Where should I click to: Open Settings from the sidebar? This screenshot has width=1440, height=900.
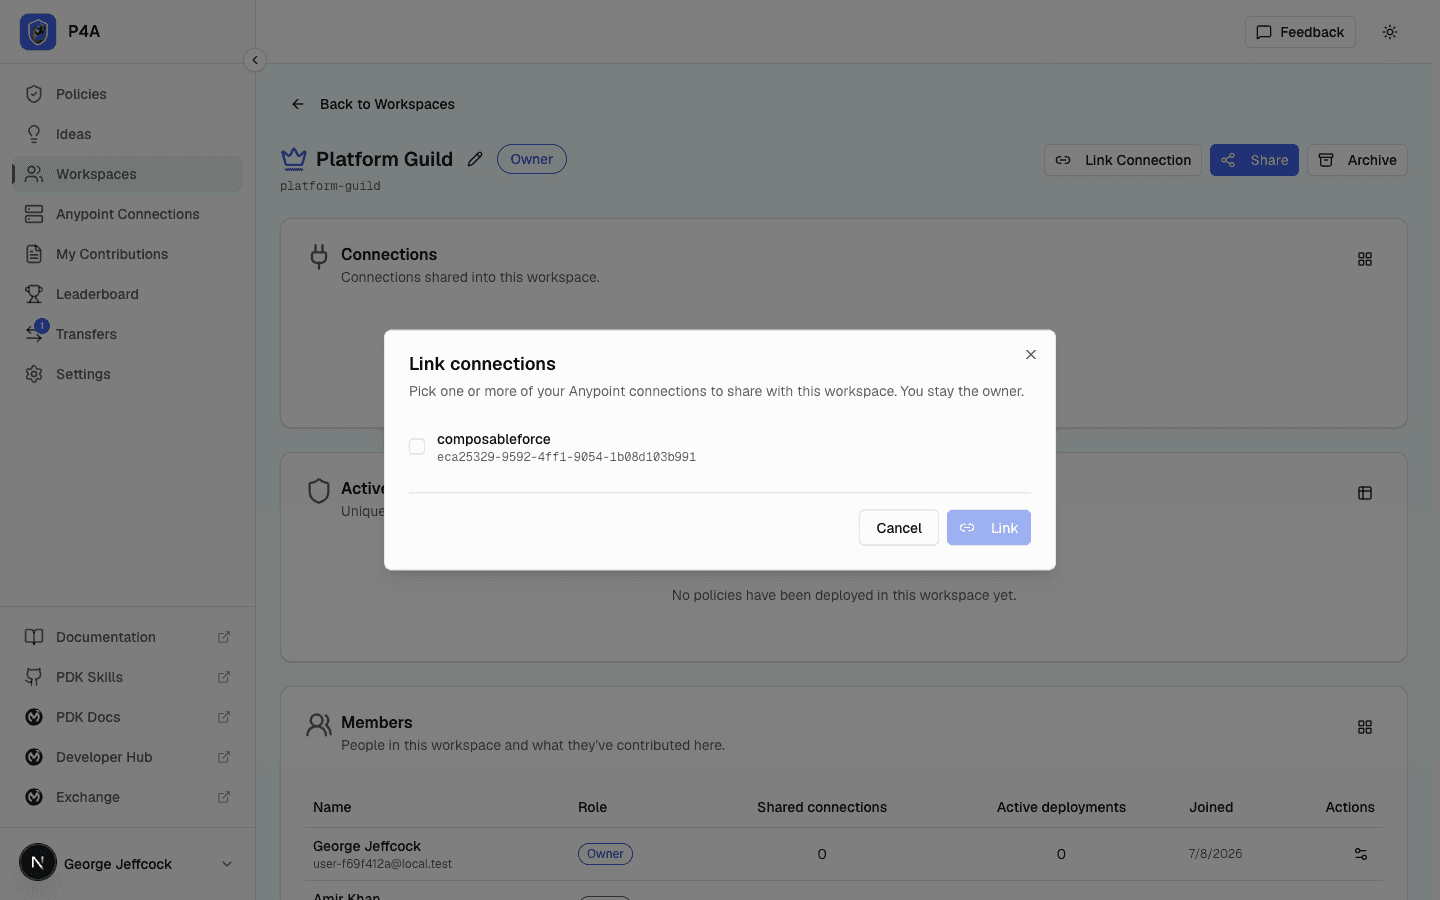[128, 374]
